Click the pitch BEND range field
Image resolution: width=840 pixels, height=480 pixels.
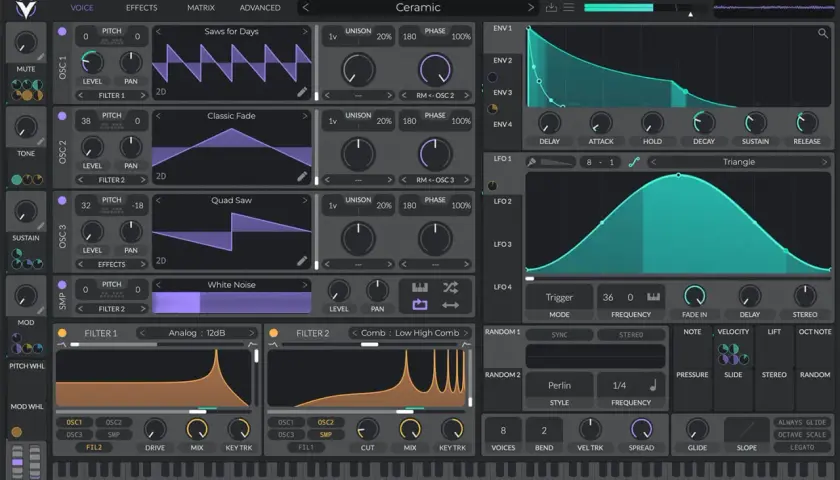(544, 430)
